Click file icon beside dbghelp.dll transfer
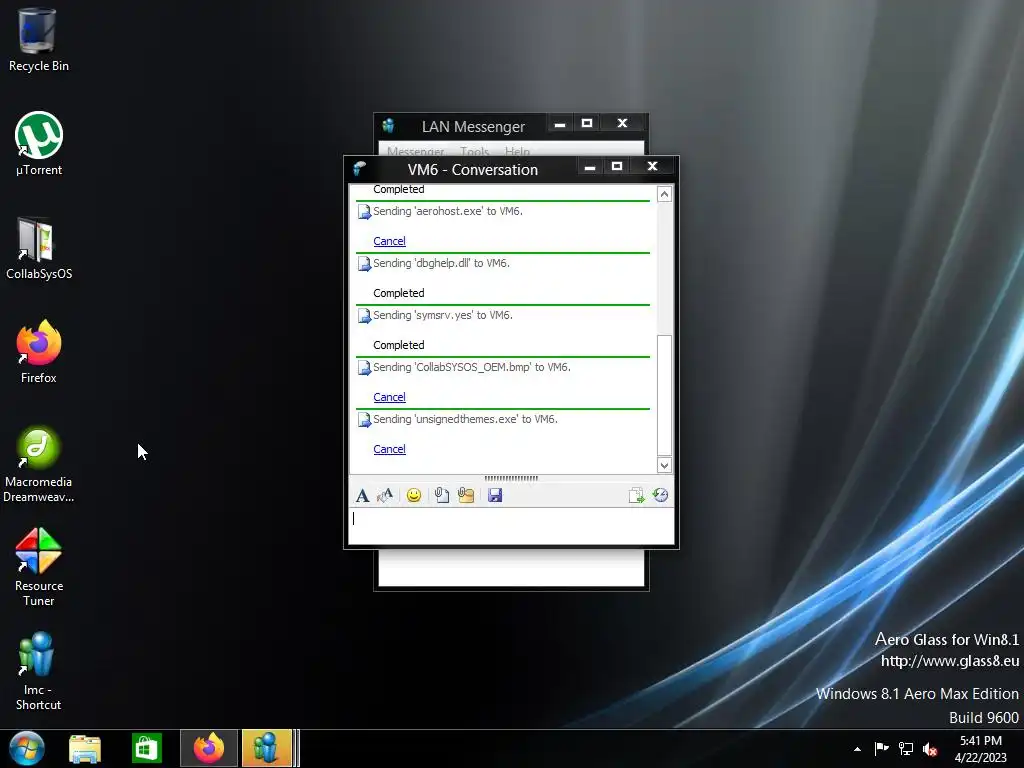Viewport: 1024px width, 768px height. coord(364,264)
